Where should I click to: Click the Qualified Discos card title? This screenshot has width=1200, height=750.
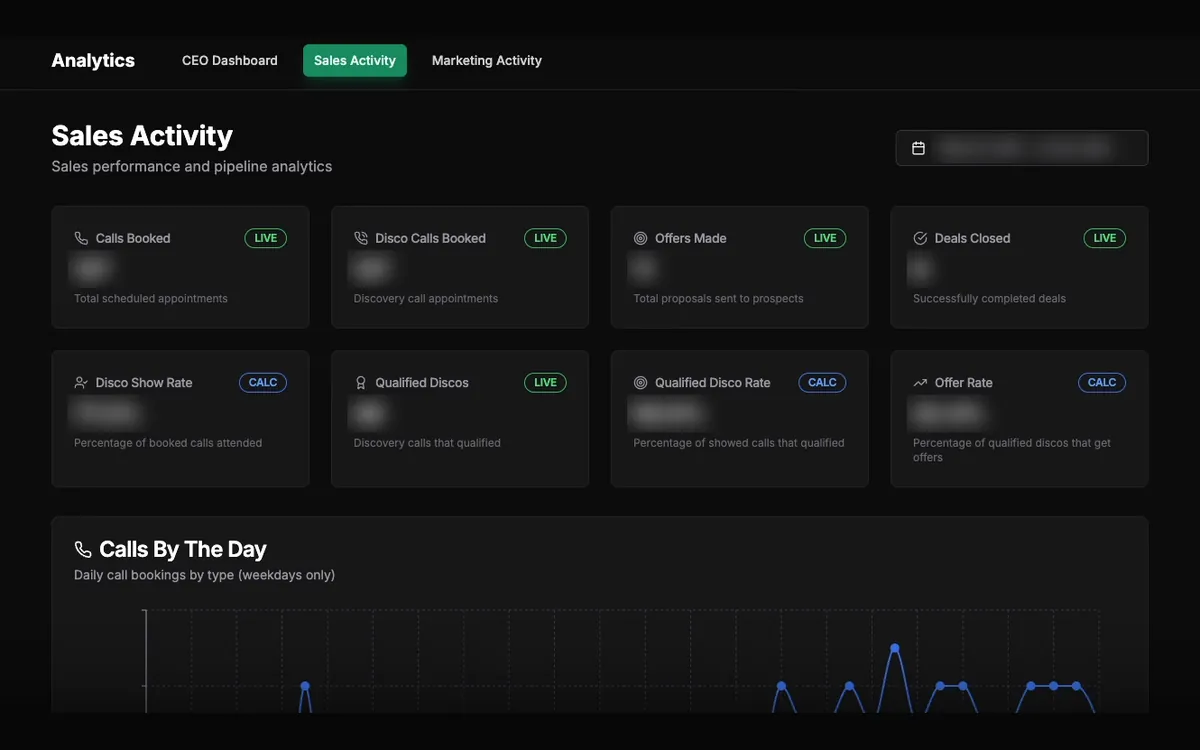pyautogui.click(x=422, y=382)
